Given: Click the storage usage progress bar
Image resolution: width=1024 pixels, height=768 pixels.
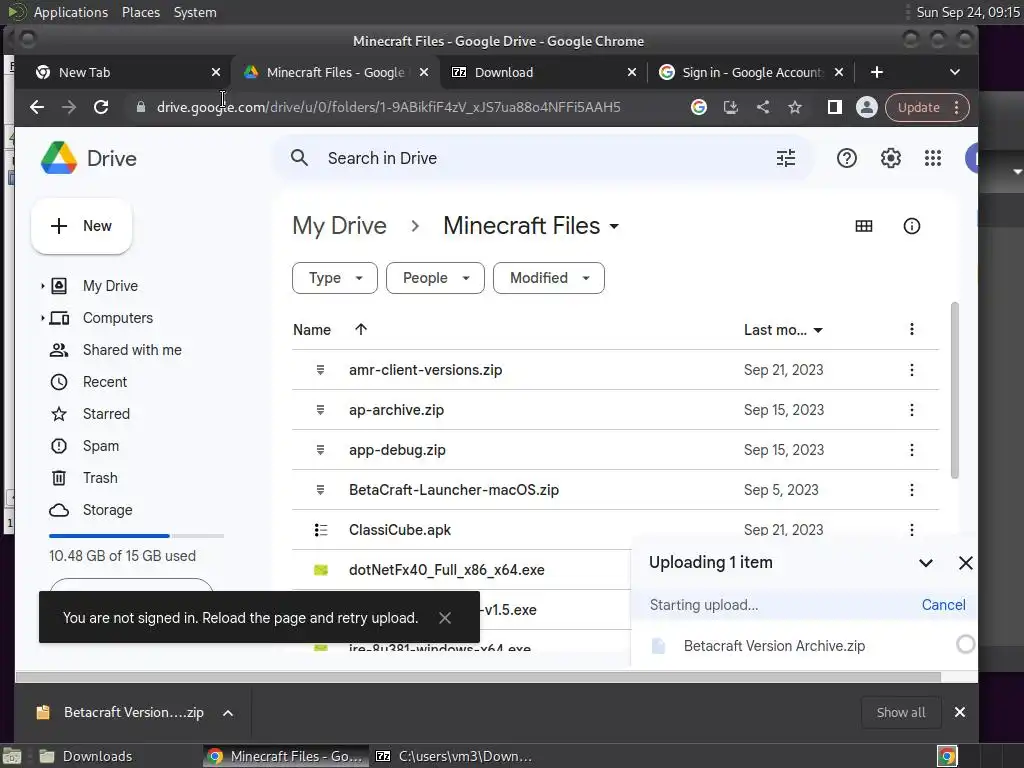Looking at the screenshot, I should point(136,536).
